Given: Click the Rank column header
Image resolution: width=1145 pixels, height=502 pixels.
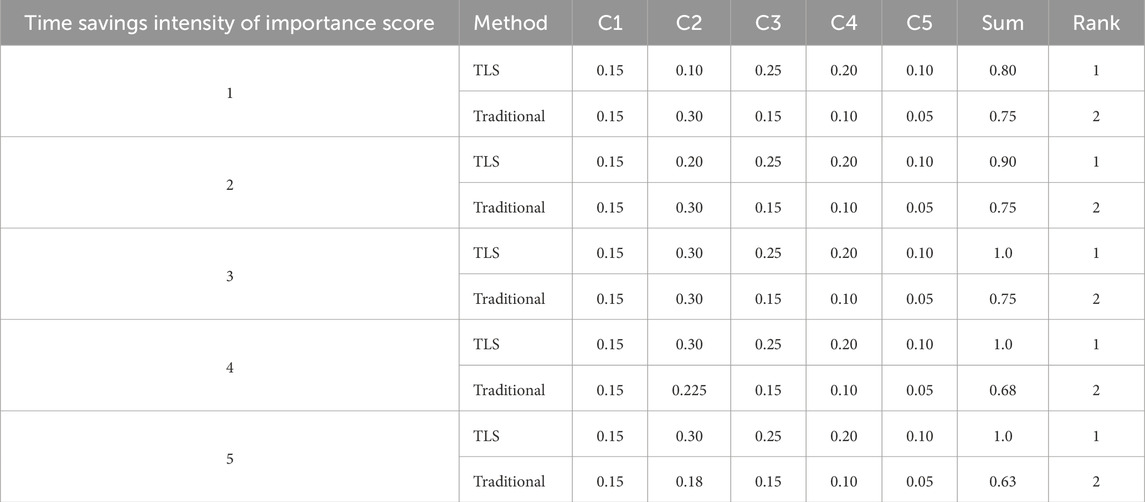Looking at the screenshot, I should tap(1096, 23).
